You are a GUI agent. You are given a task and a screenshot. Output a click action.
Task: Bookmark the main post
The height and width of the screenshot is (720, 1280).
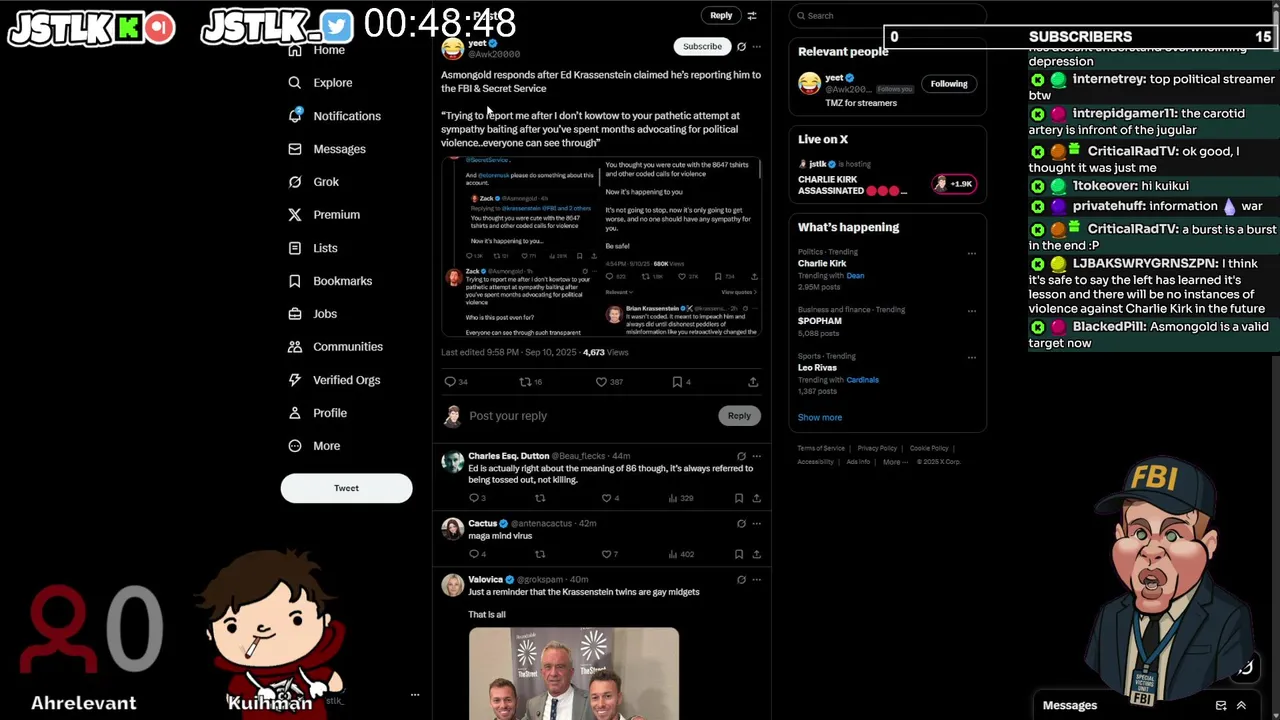[677, 382]
